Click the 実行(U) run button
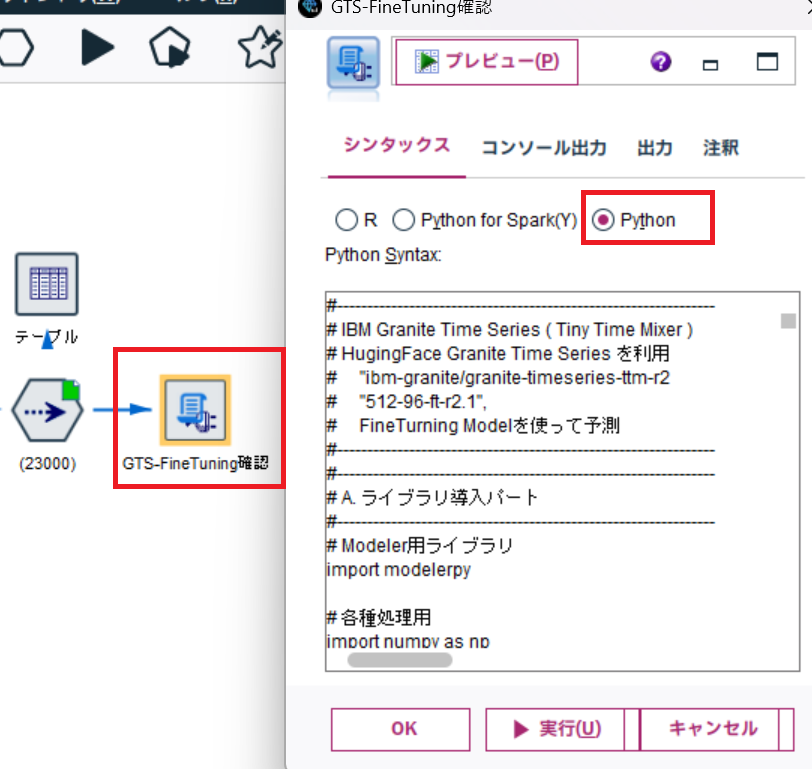Screen dimensions: 812x769 555,729
